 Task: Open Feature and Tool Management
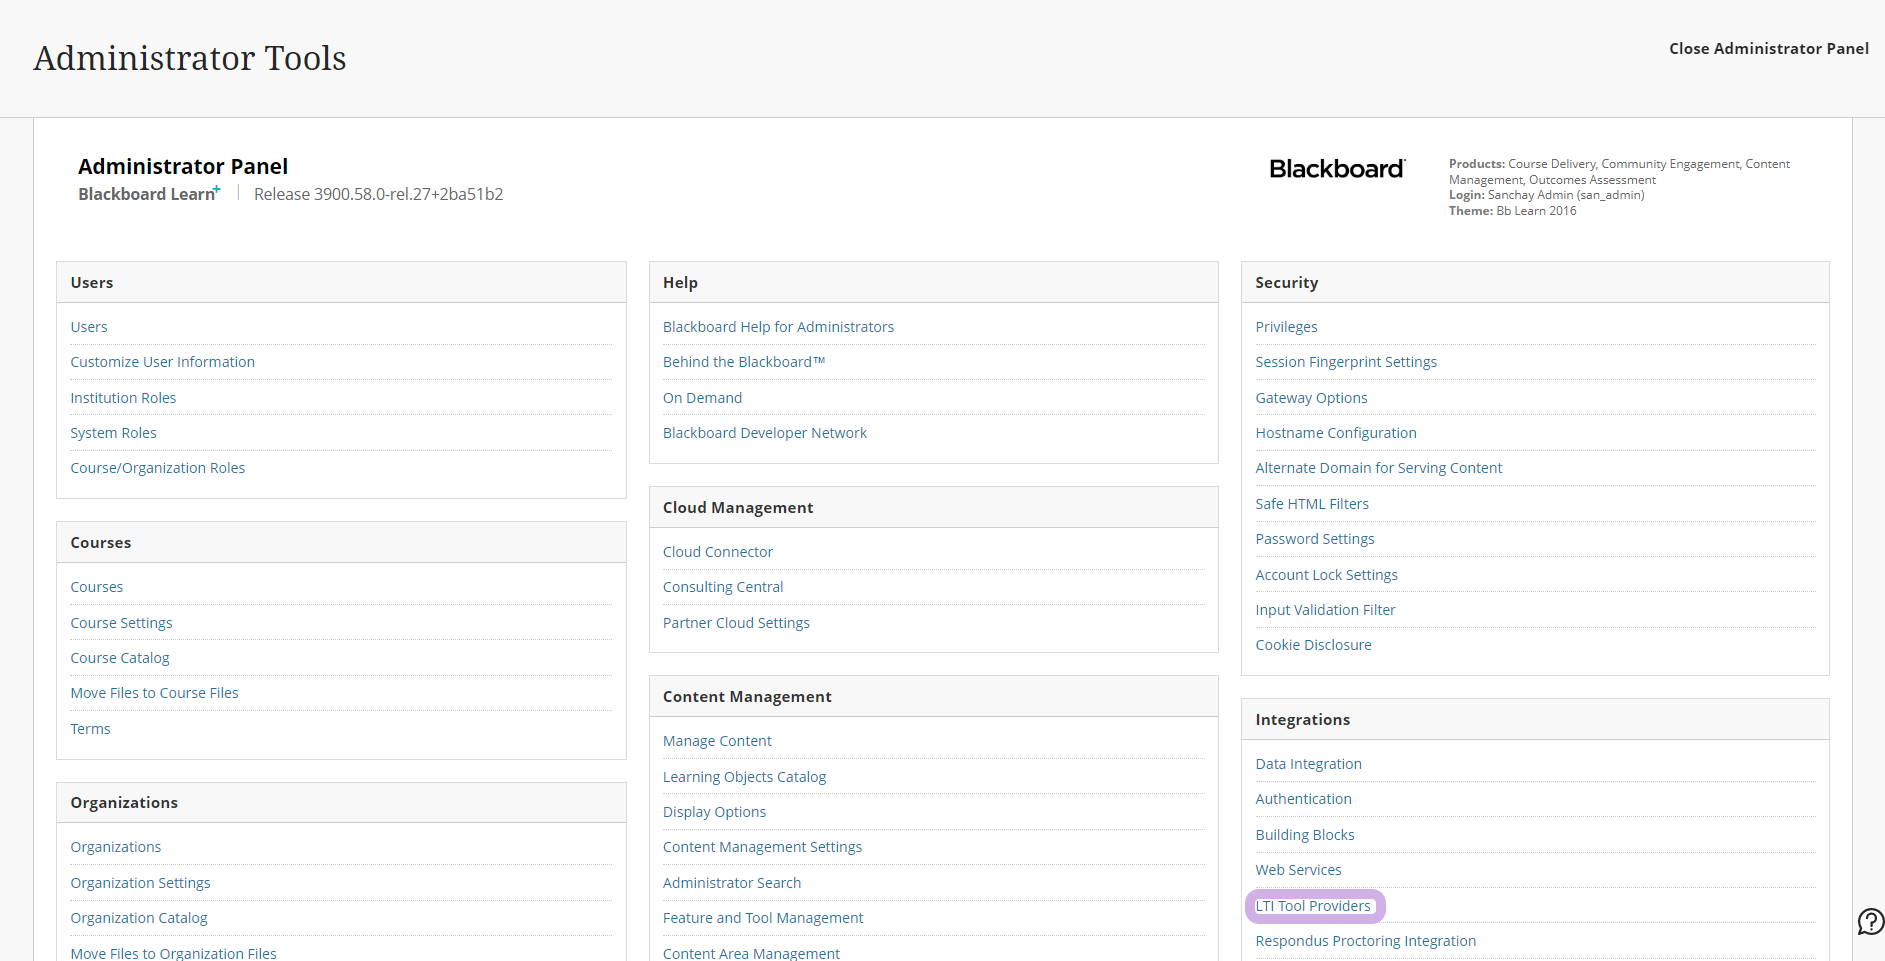point(763,918)
